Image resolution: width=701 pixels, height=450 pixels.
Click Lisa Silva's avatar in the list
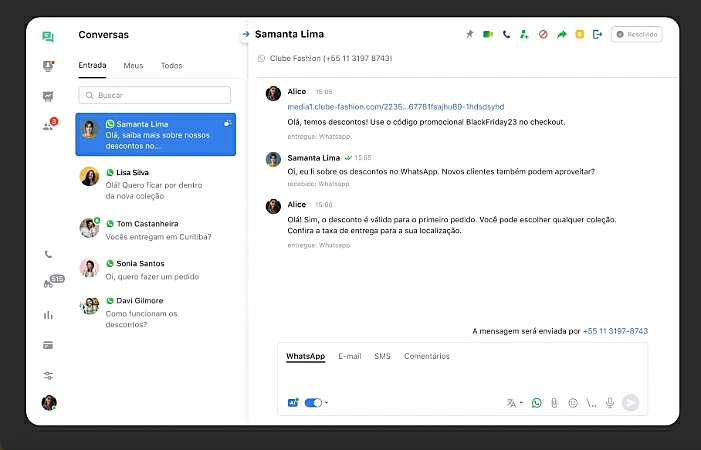coord(89,176)
